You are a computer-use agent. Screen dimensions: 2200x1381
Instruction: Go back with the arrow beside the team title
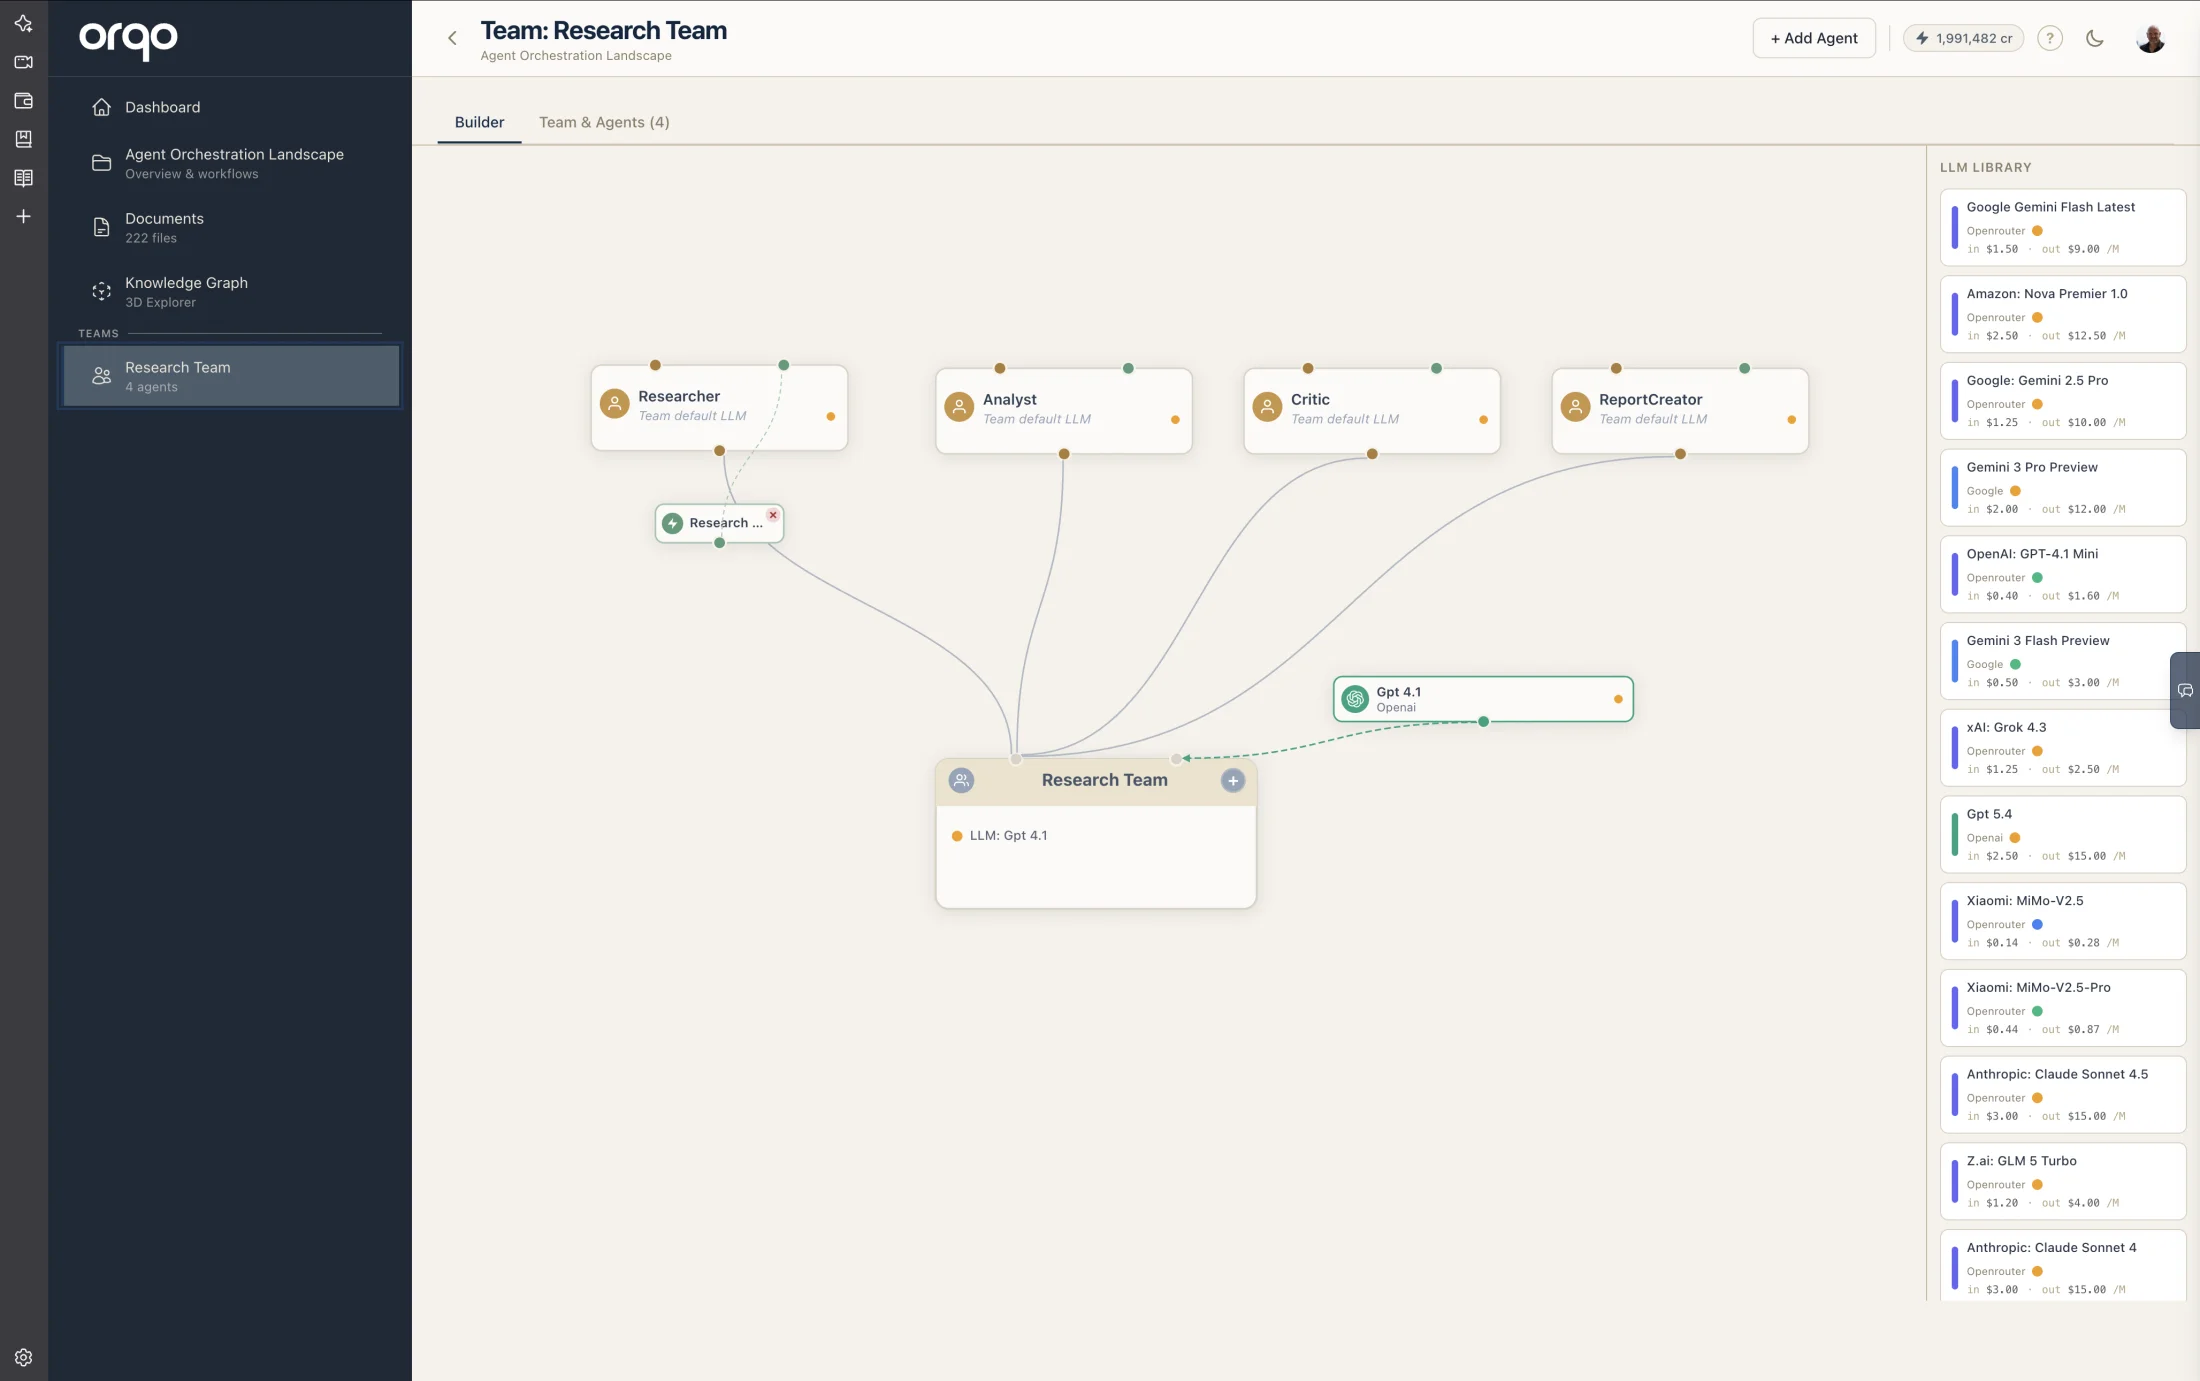point(452,38)
